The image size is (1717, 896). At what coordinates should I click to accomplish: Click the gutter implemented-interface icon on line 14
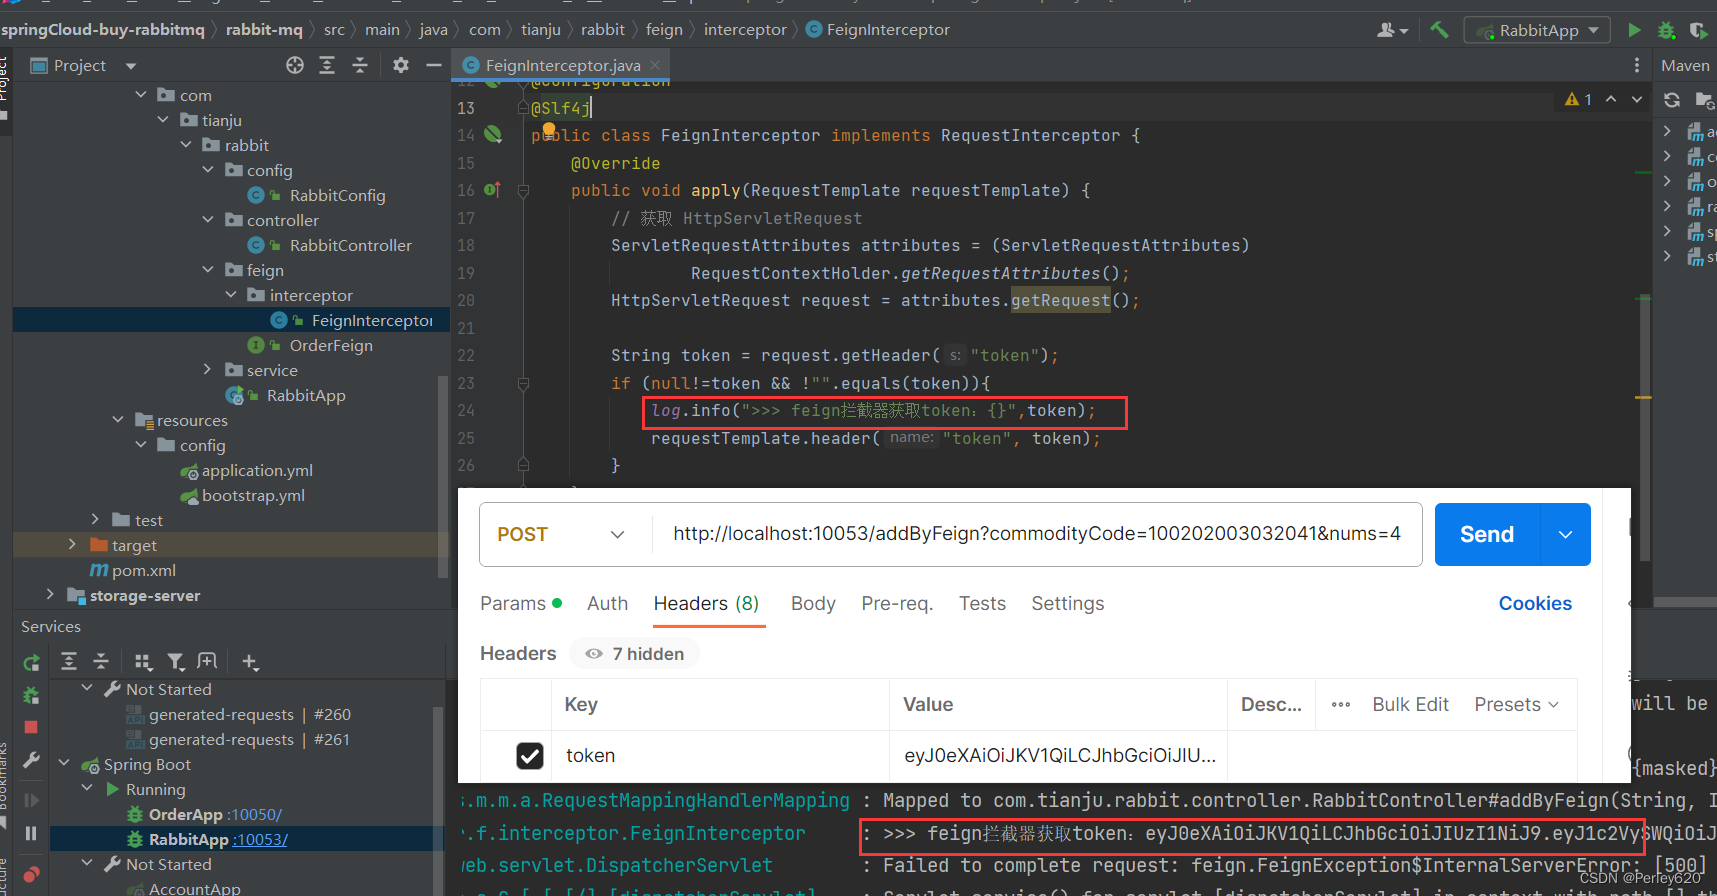tap(493, 134)
